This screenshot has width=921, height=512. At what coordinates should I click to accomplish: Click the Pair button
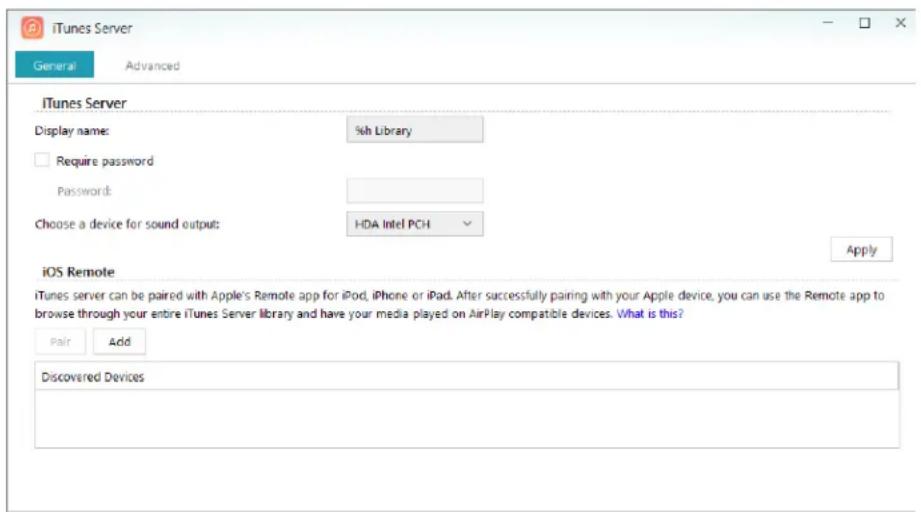[60, 342]
